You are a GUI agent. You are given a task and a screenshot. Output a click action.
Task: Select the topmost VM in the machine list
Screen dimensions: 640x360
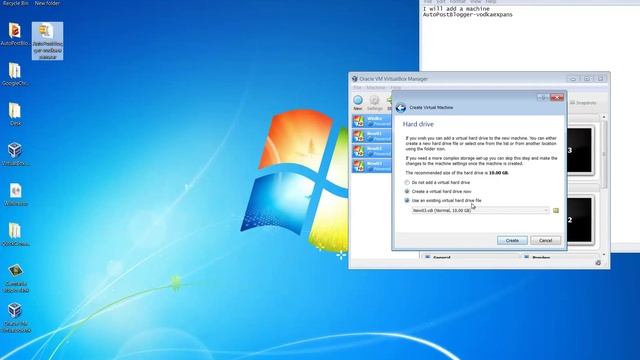pyautogui.click(x=372, y=121)
